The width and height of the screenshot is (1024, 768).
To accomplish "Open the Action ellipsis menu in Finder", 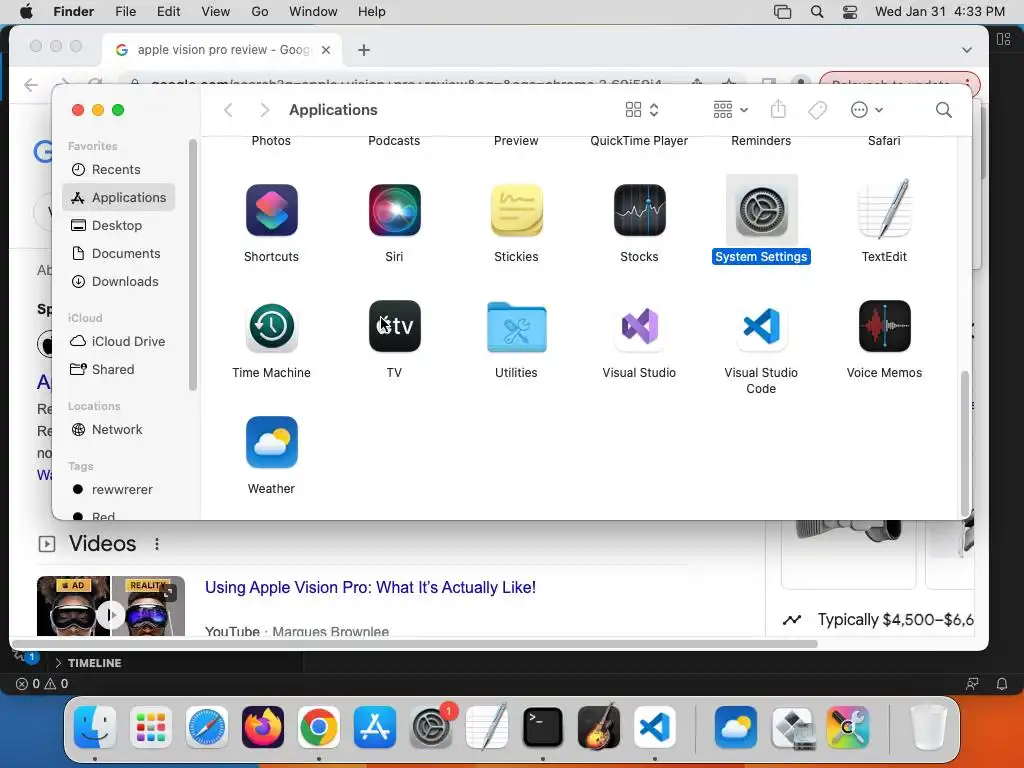I will click(866, 110).
